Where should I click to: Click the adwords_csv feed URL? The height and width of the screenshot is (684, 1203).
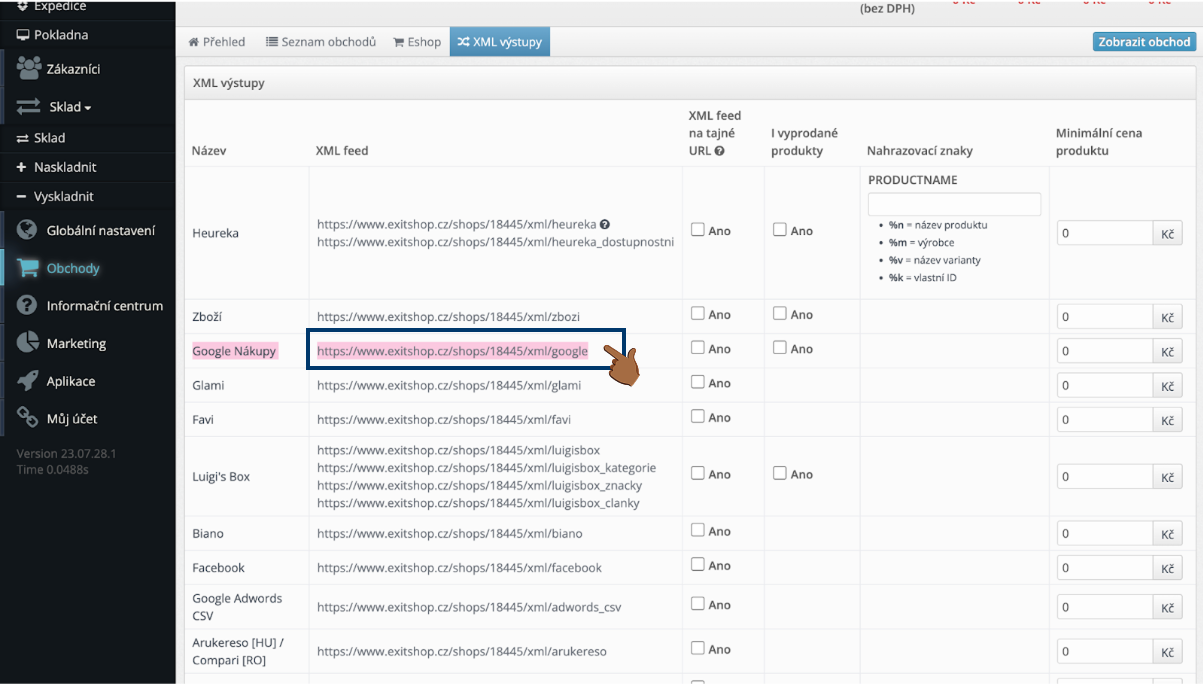[x=469, y=607]
